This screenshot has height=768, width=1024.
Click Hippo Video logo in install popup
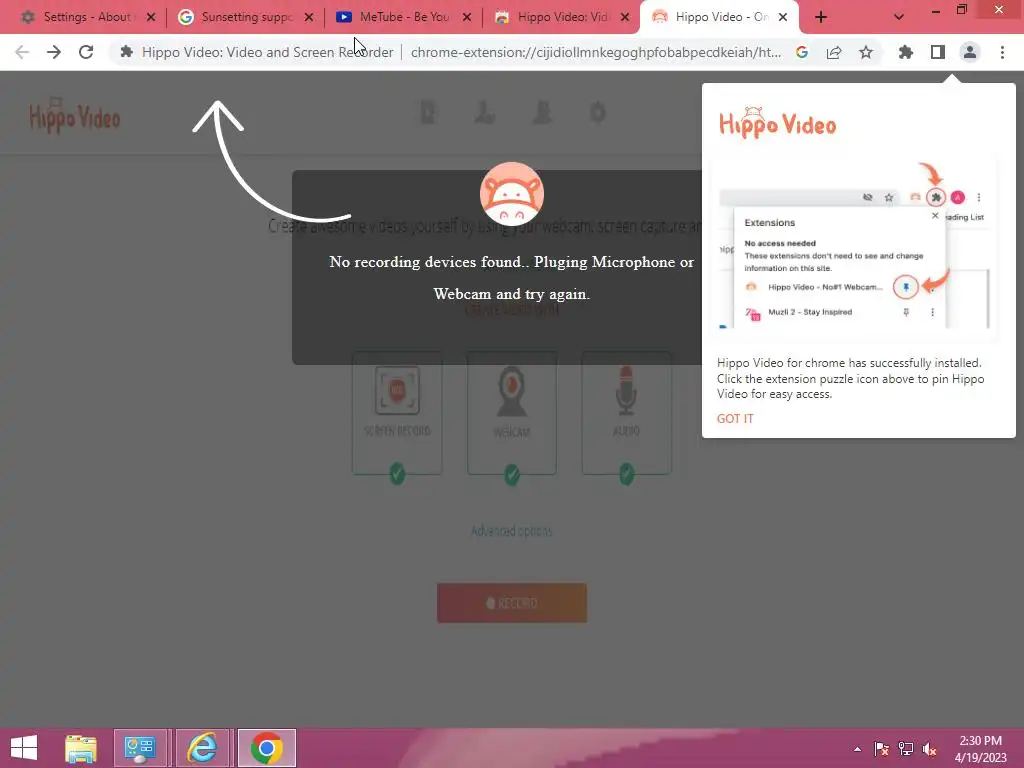tap(777, 122)
